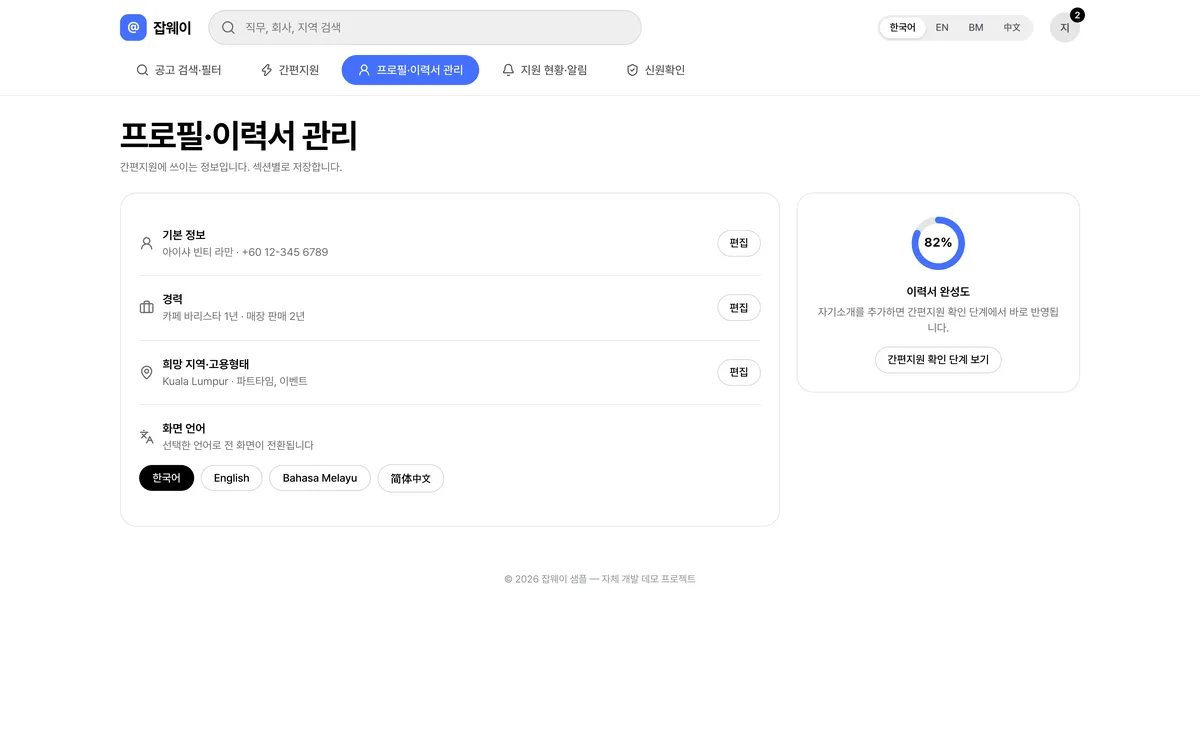The height and width of the screenshot is (750, 1200).
Task: Open the 공고 검색·필터 tab
Action: [179, 70]
